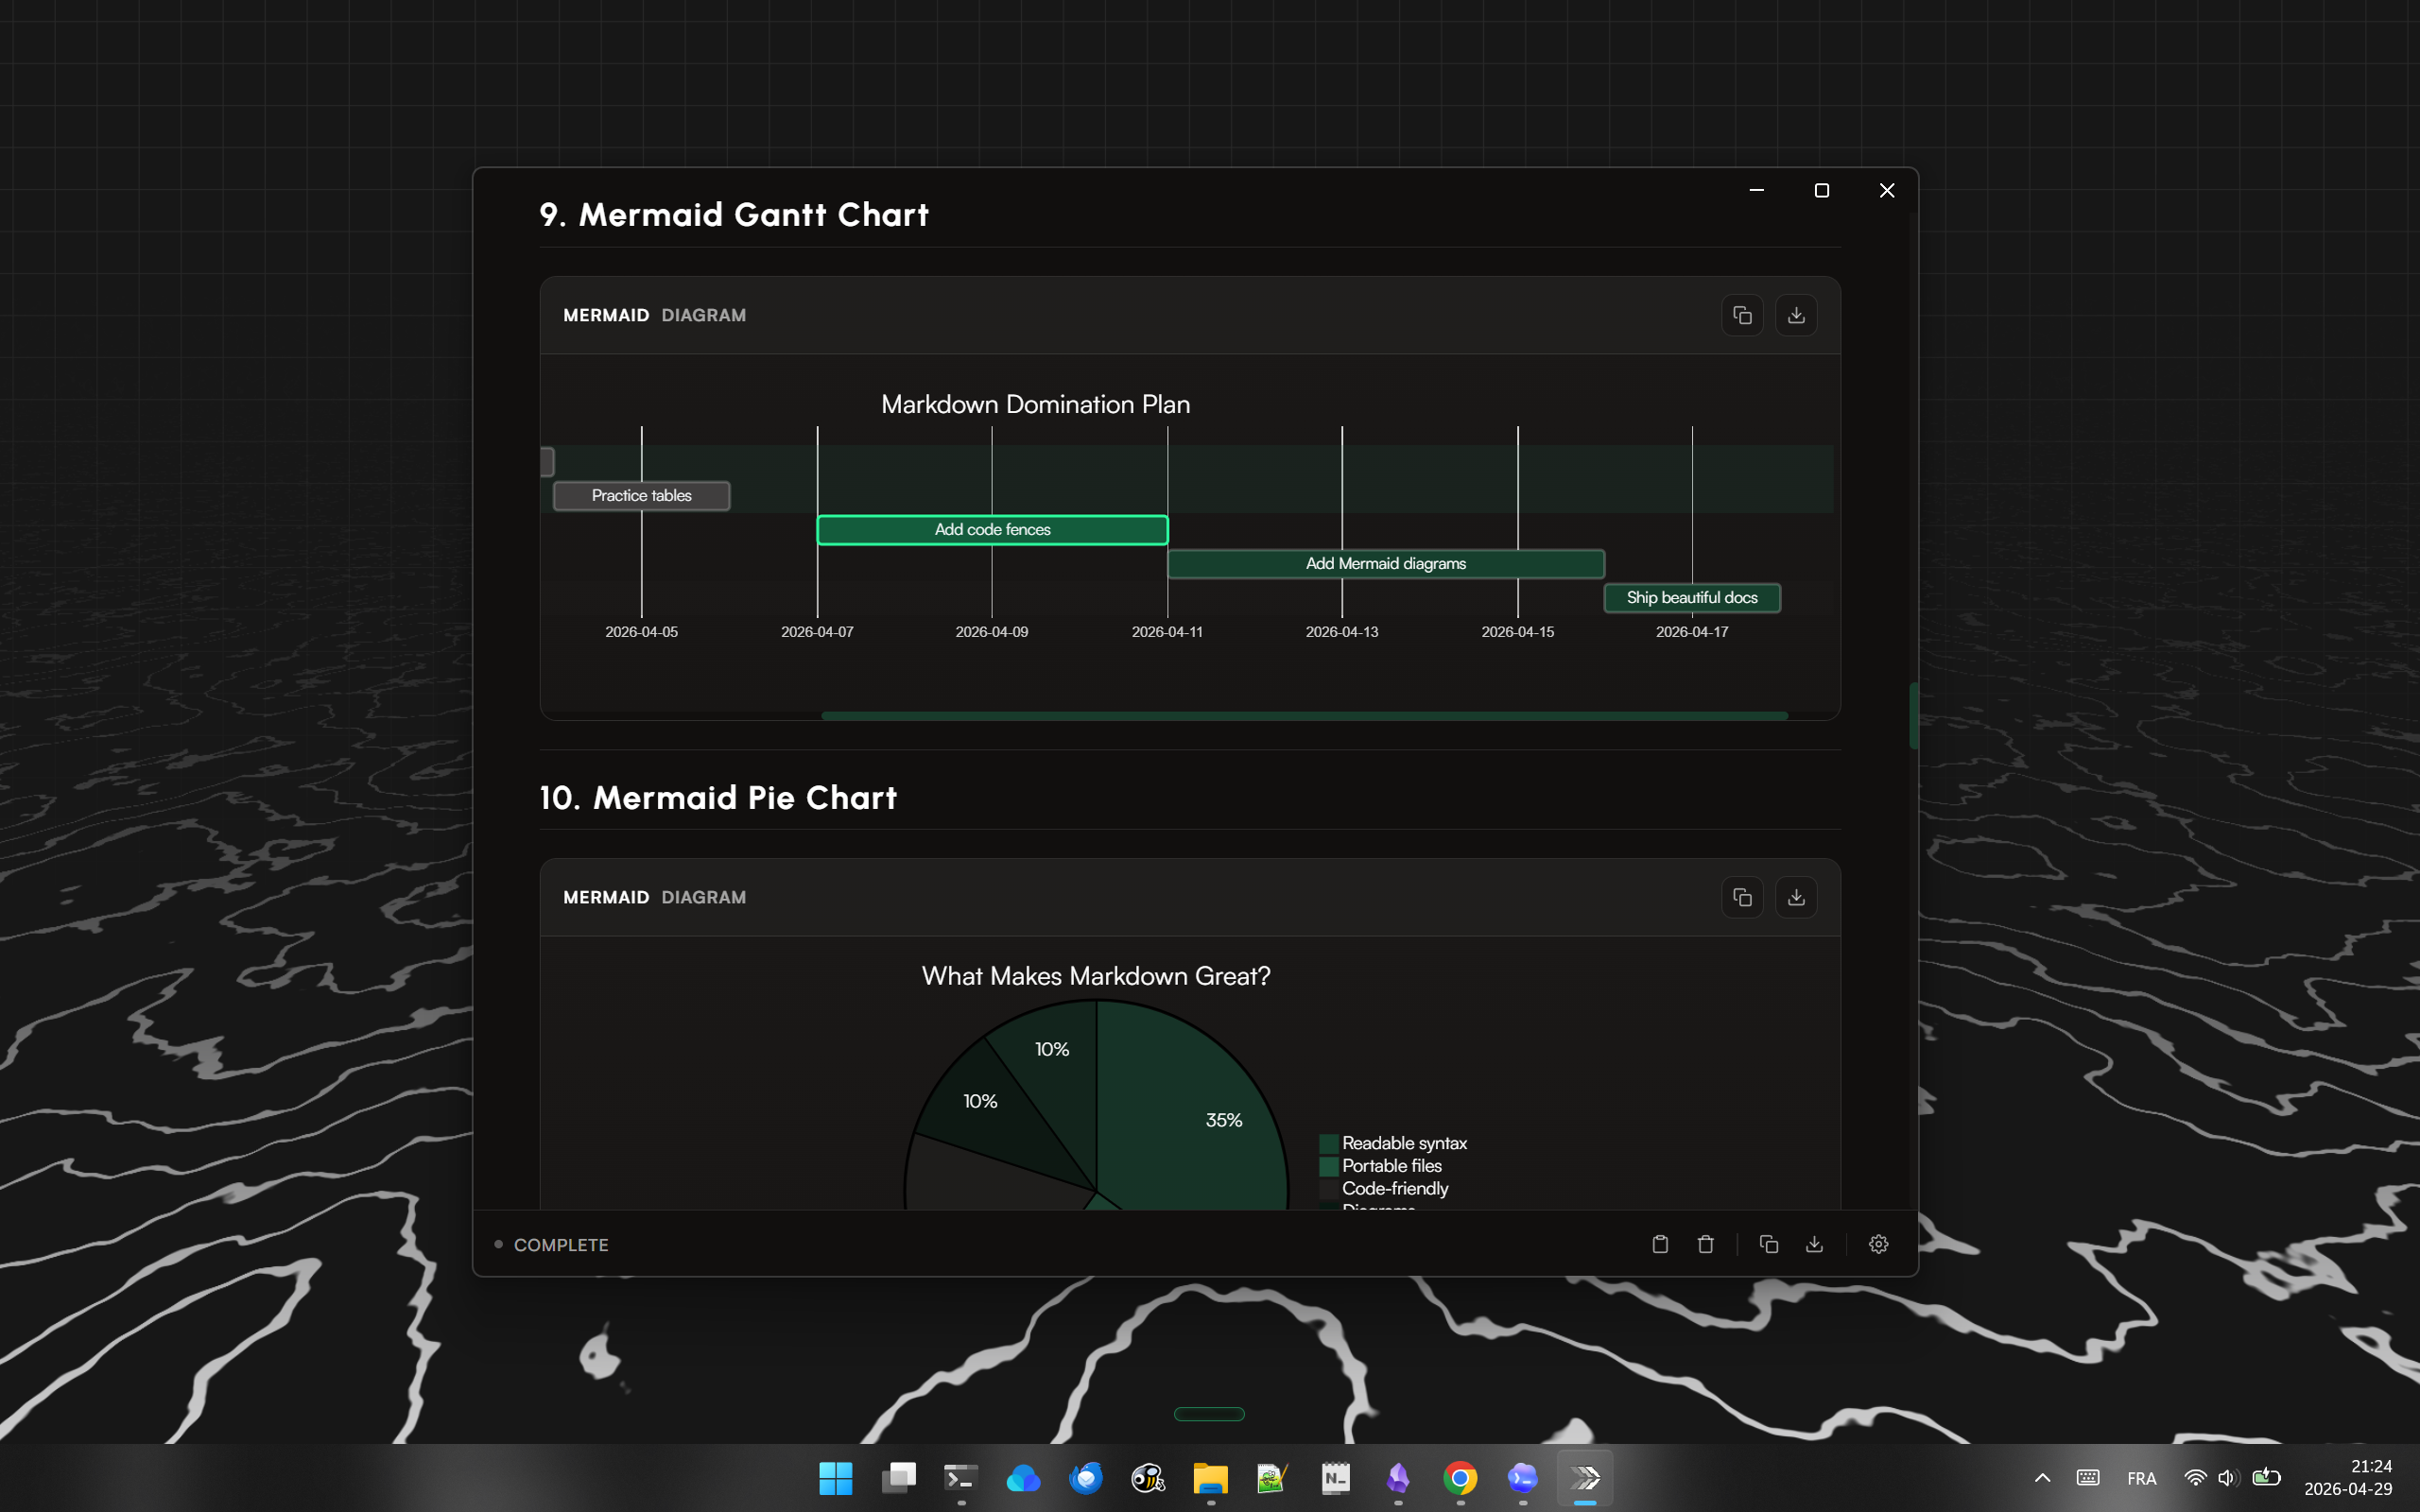Viewport: 2420px width, 1512px height.
Task: Open the blue cloud taskbar app
Action: click(x=1023, y=1478)
